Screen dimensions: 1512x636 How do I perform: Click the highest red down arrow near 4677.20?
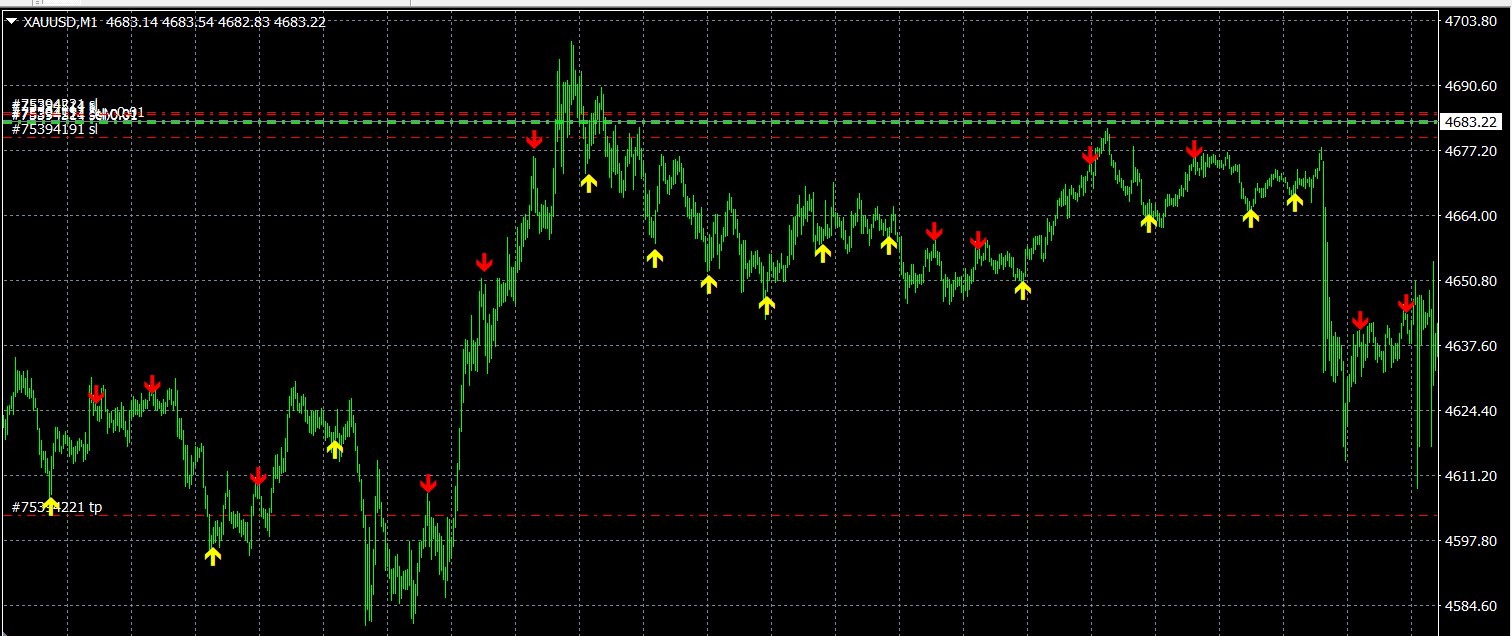[x=534, y=139]
